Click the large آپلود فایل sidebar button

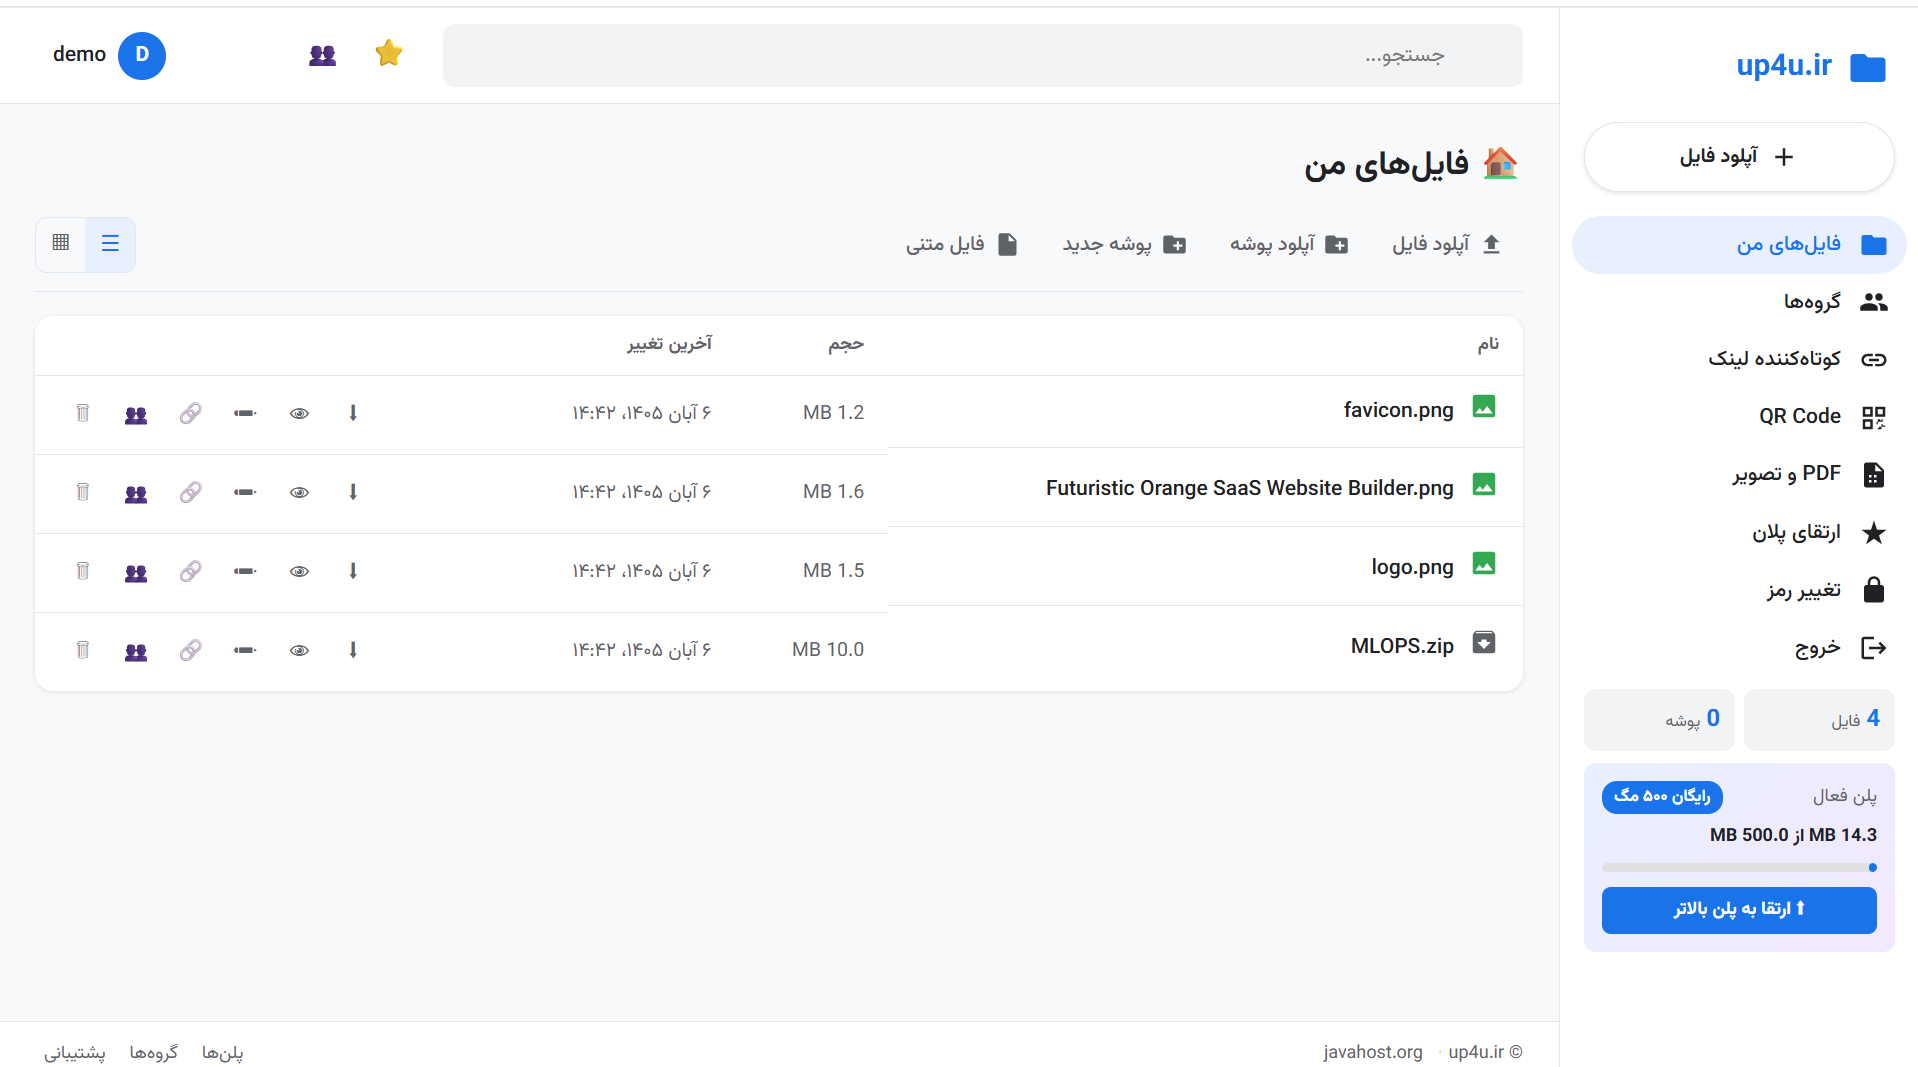1739,157
